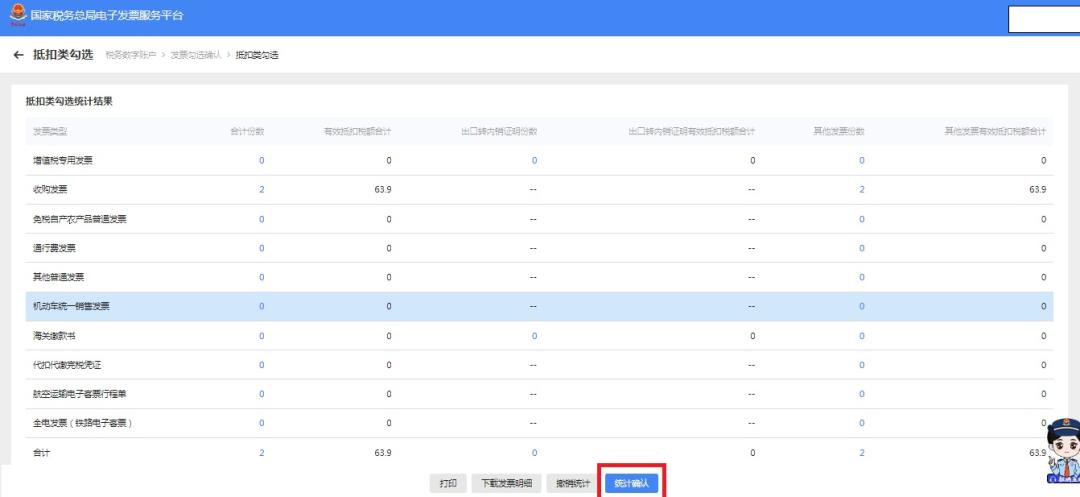Screen dimensions: 1080x497
Task: Select the highlighted 机动车统一销售发票 row
Action: coord(72,307)
